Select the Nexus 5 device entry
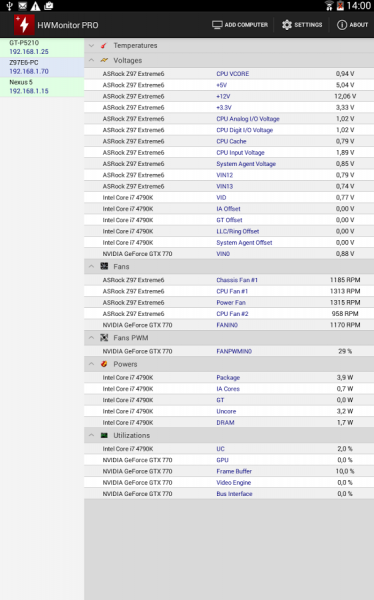Viewport: 374px width, 600px height. (42, 87)
